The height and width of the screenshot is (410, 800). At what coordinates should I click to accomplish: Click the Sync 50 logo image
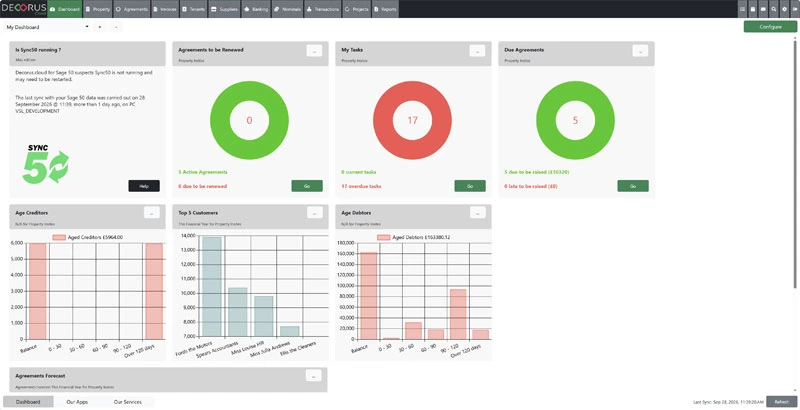tap(46, 164)
